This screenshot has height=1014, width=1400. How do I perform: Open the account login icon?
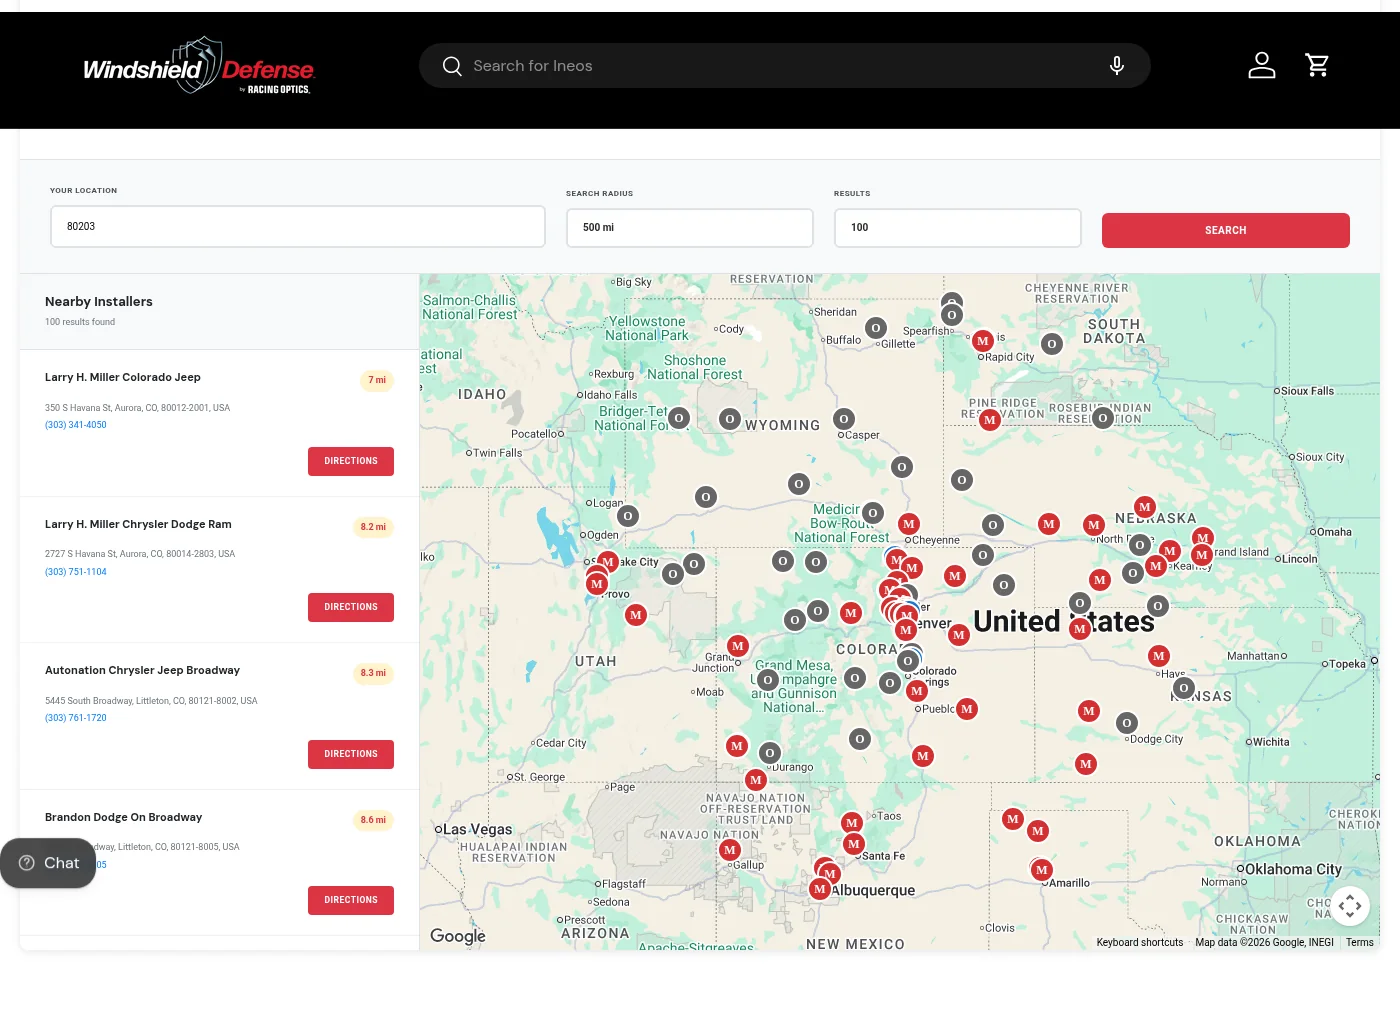tap(1262, 65)
